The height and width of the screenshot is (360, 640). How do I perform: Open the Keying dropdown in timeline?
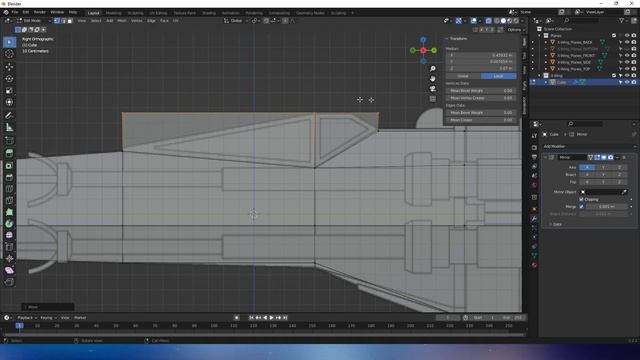pos(48,318)
